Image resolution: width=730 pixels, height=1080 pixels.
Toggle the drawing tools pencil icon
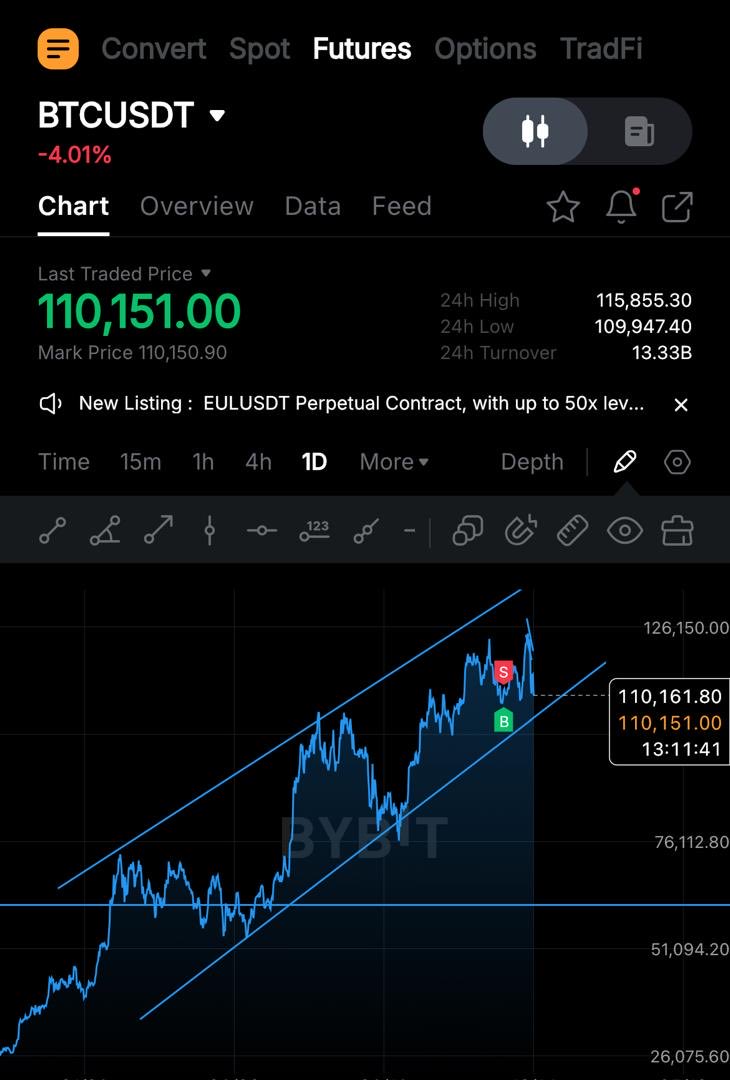625,461
